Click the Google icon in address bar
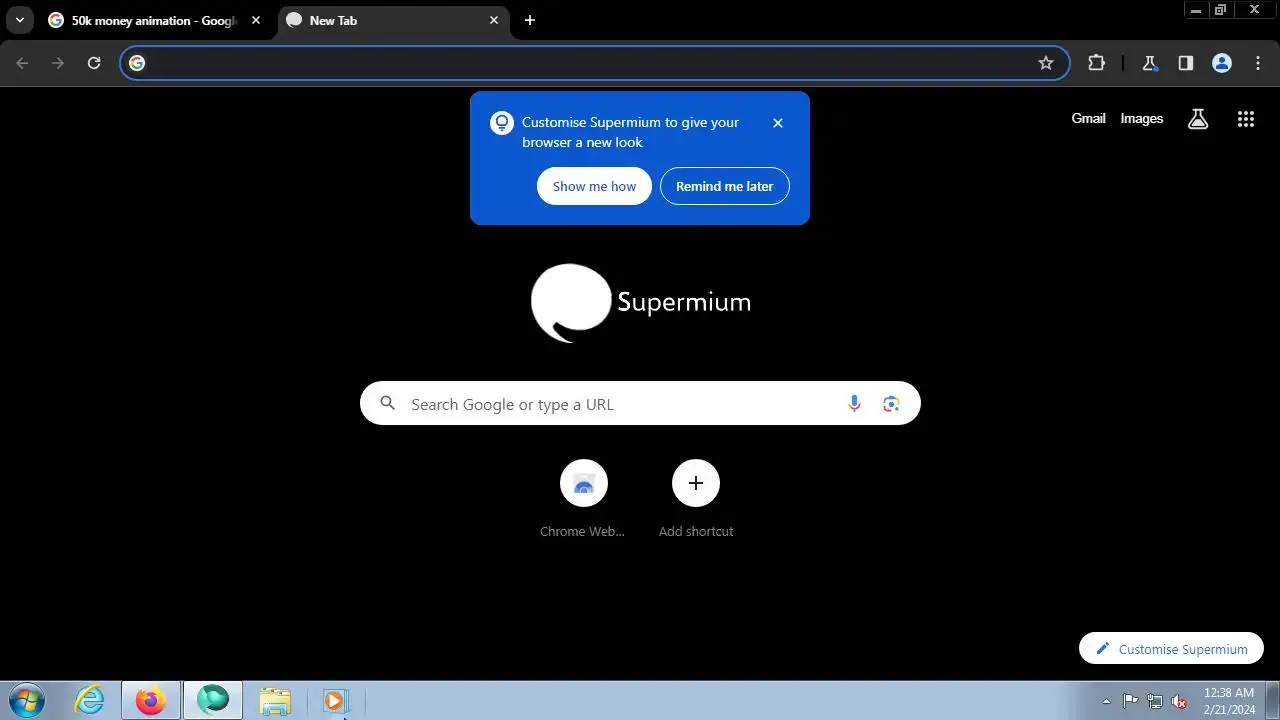Viewport: 1280px width, 720px height. 137,63
